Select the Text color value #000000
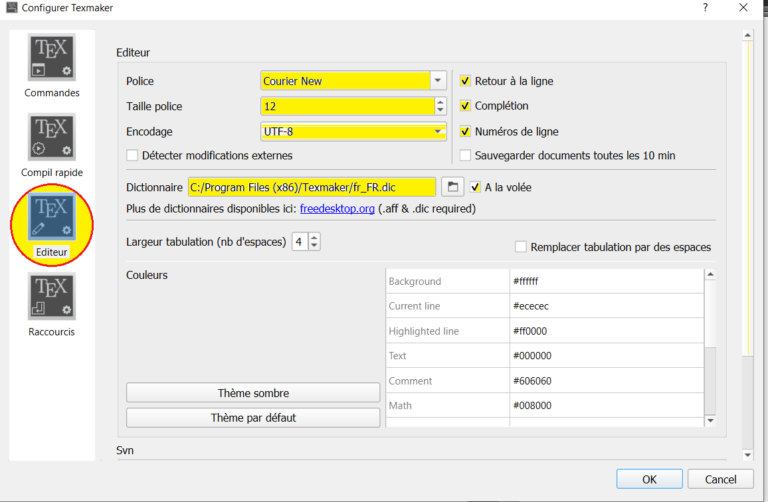Image resolution: width=768 pixels, height=502 pixels. [x=606, y=356]
